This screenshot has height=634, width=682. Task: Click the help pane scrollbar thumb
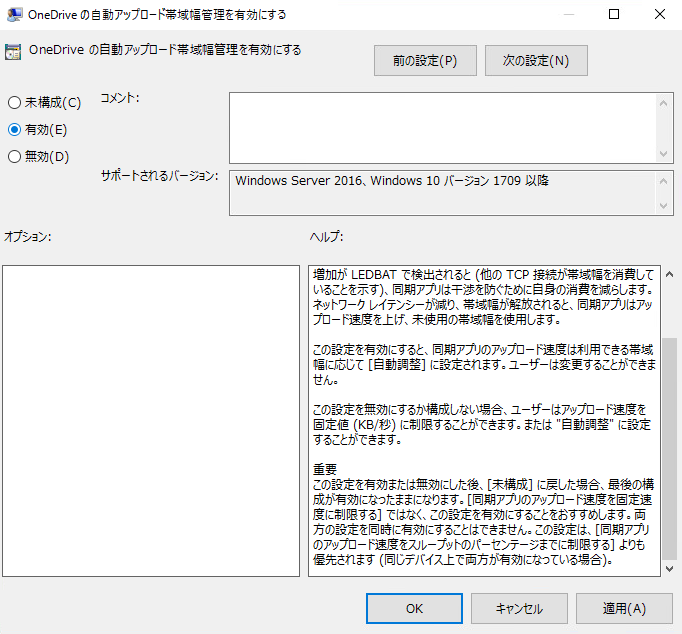click(669, 449)
